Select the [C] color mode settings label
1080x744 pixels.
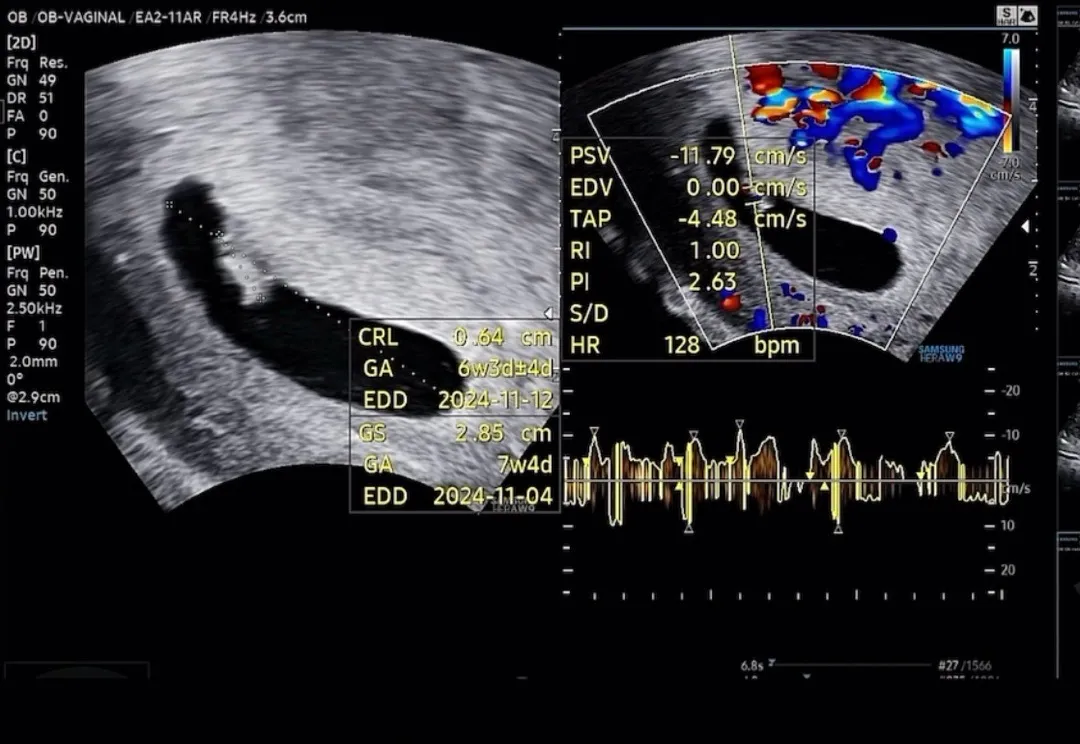click(16, 157)
